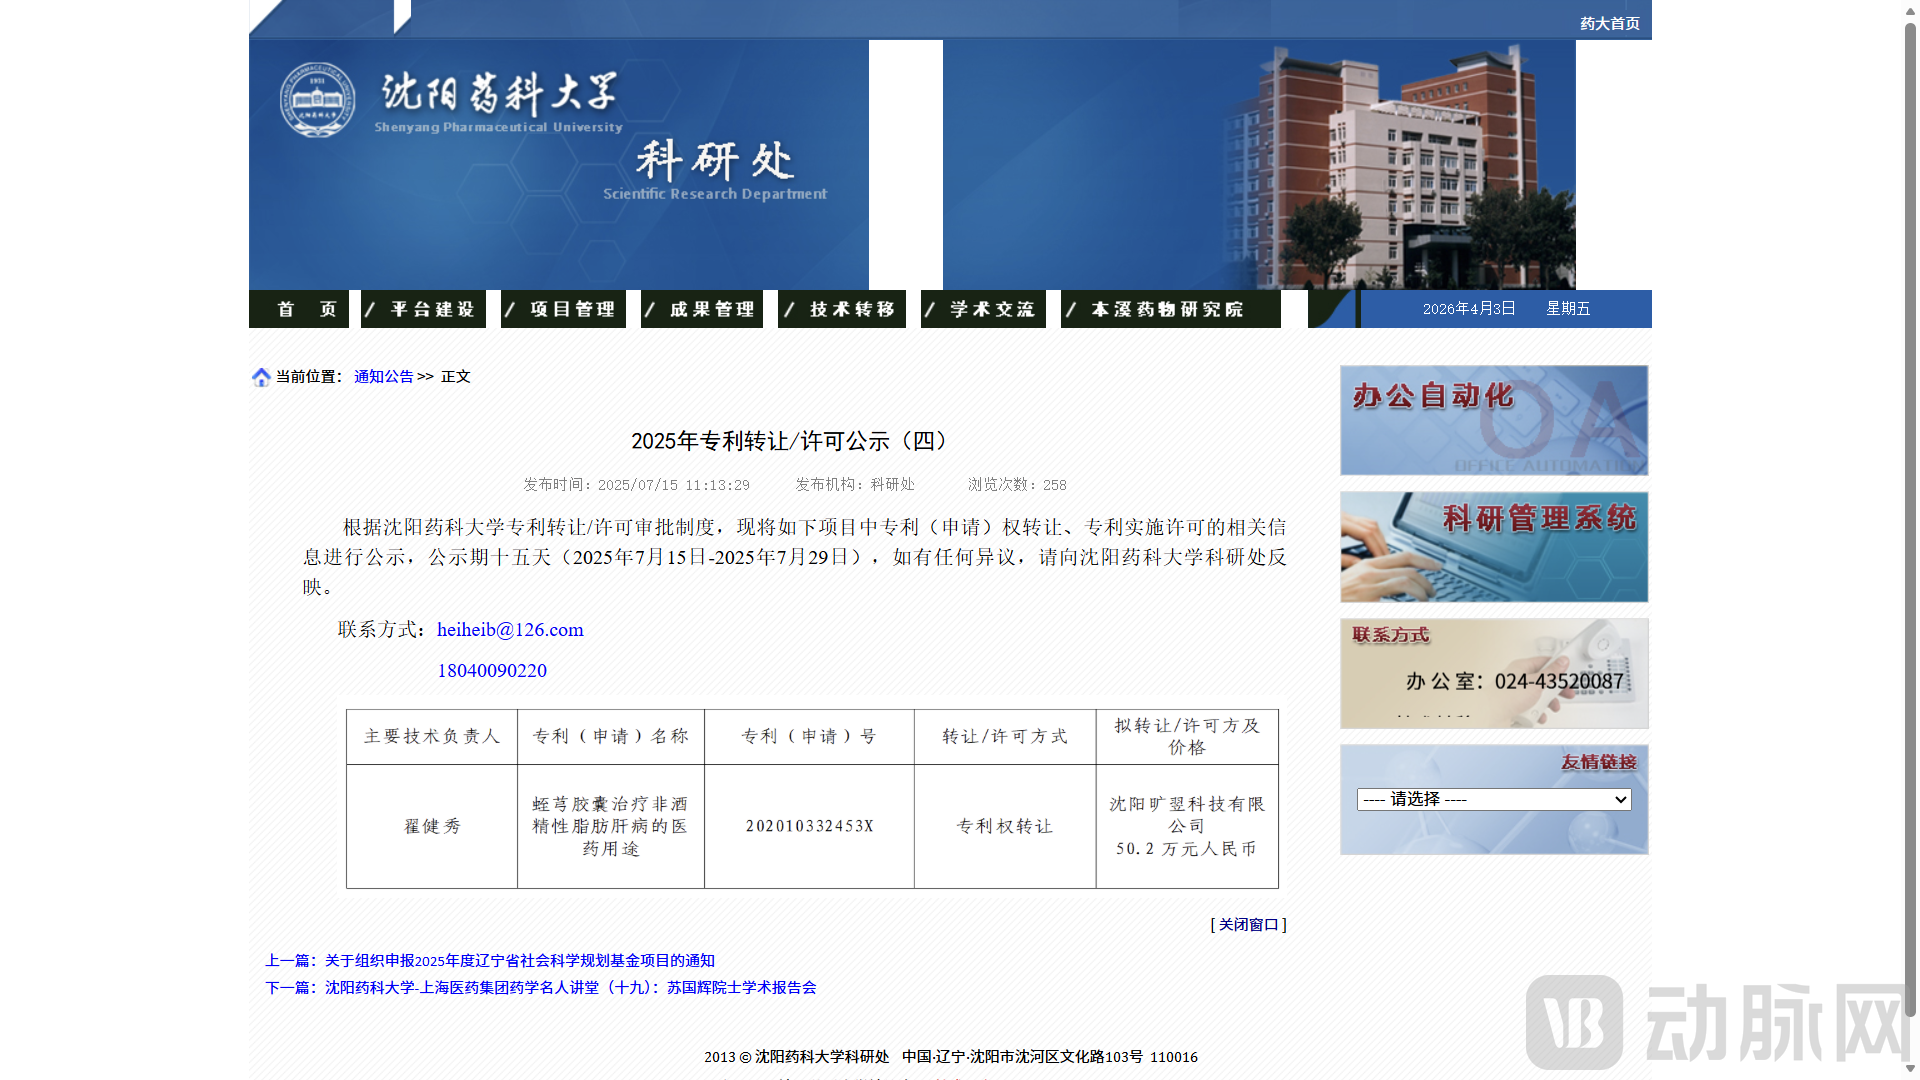Open the 通知公告 breadcrumb link
Viewport: 1920px width, 1080px height.
(x=383, y=377)
